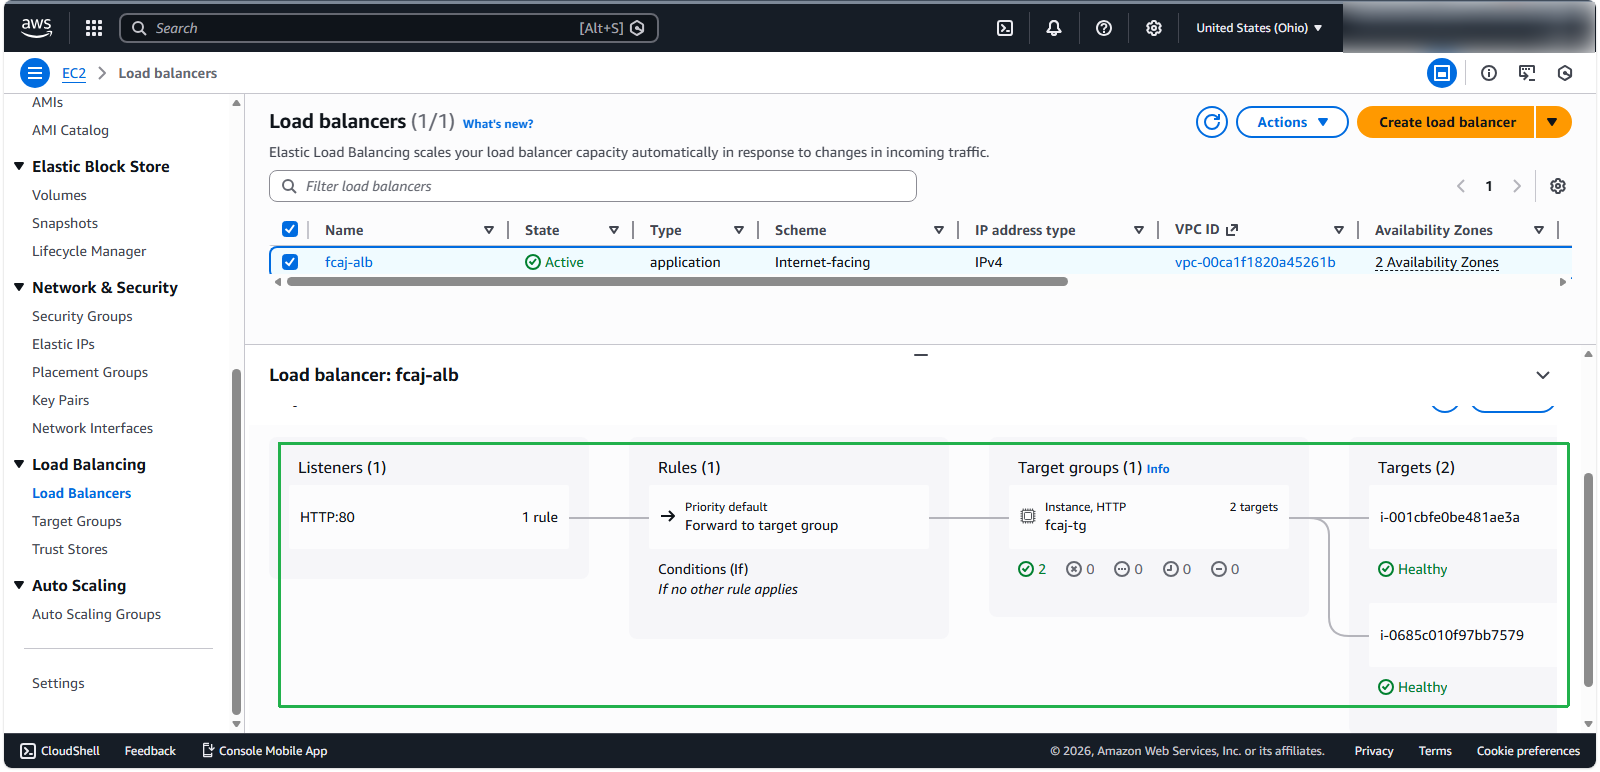Open the services grid menu
The image size is (1600, 772).
94,28
